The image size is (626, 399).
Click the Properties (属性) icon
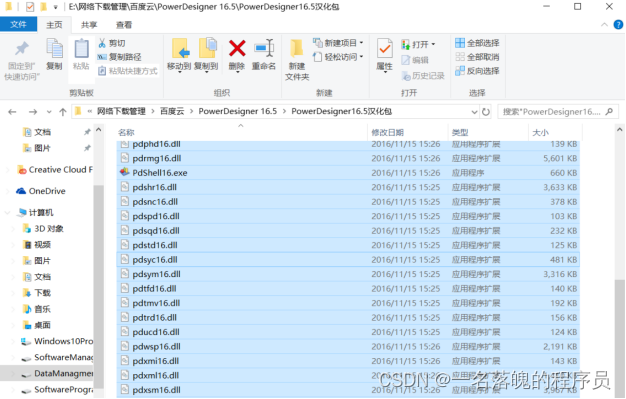384,49
